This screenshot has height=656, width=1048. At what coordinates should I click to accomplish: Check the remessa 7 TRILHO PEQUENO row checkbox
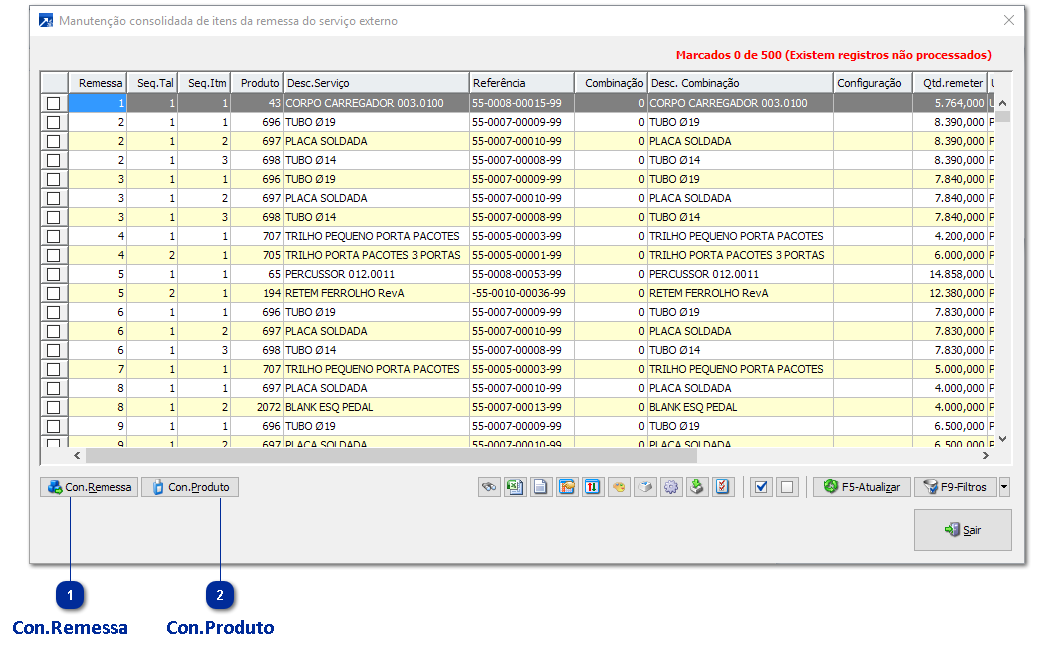53,369
